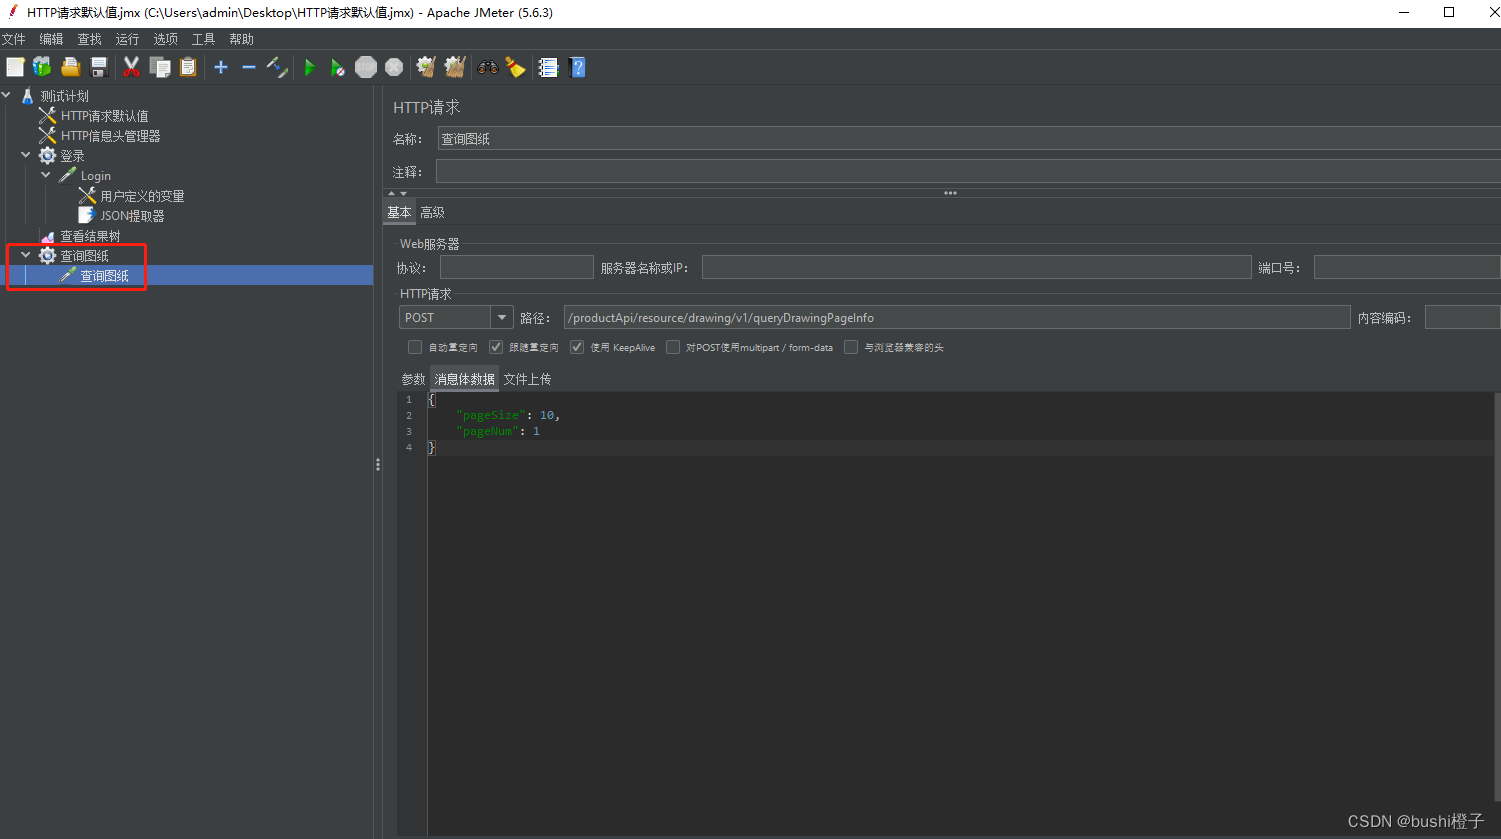The image size is (1501, 839).
Task: Toggle 自动重定向 checkbox
Action: click(415, 347)
